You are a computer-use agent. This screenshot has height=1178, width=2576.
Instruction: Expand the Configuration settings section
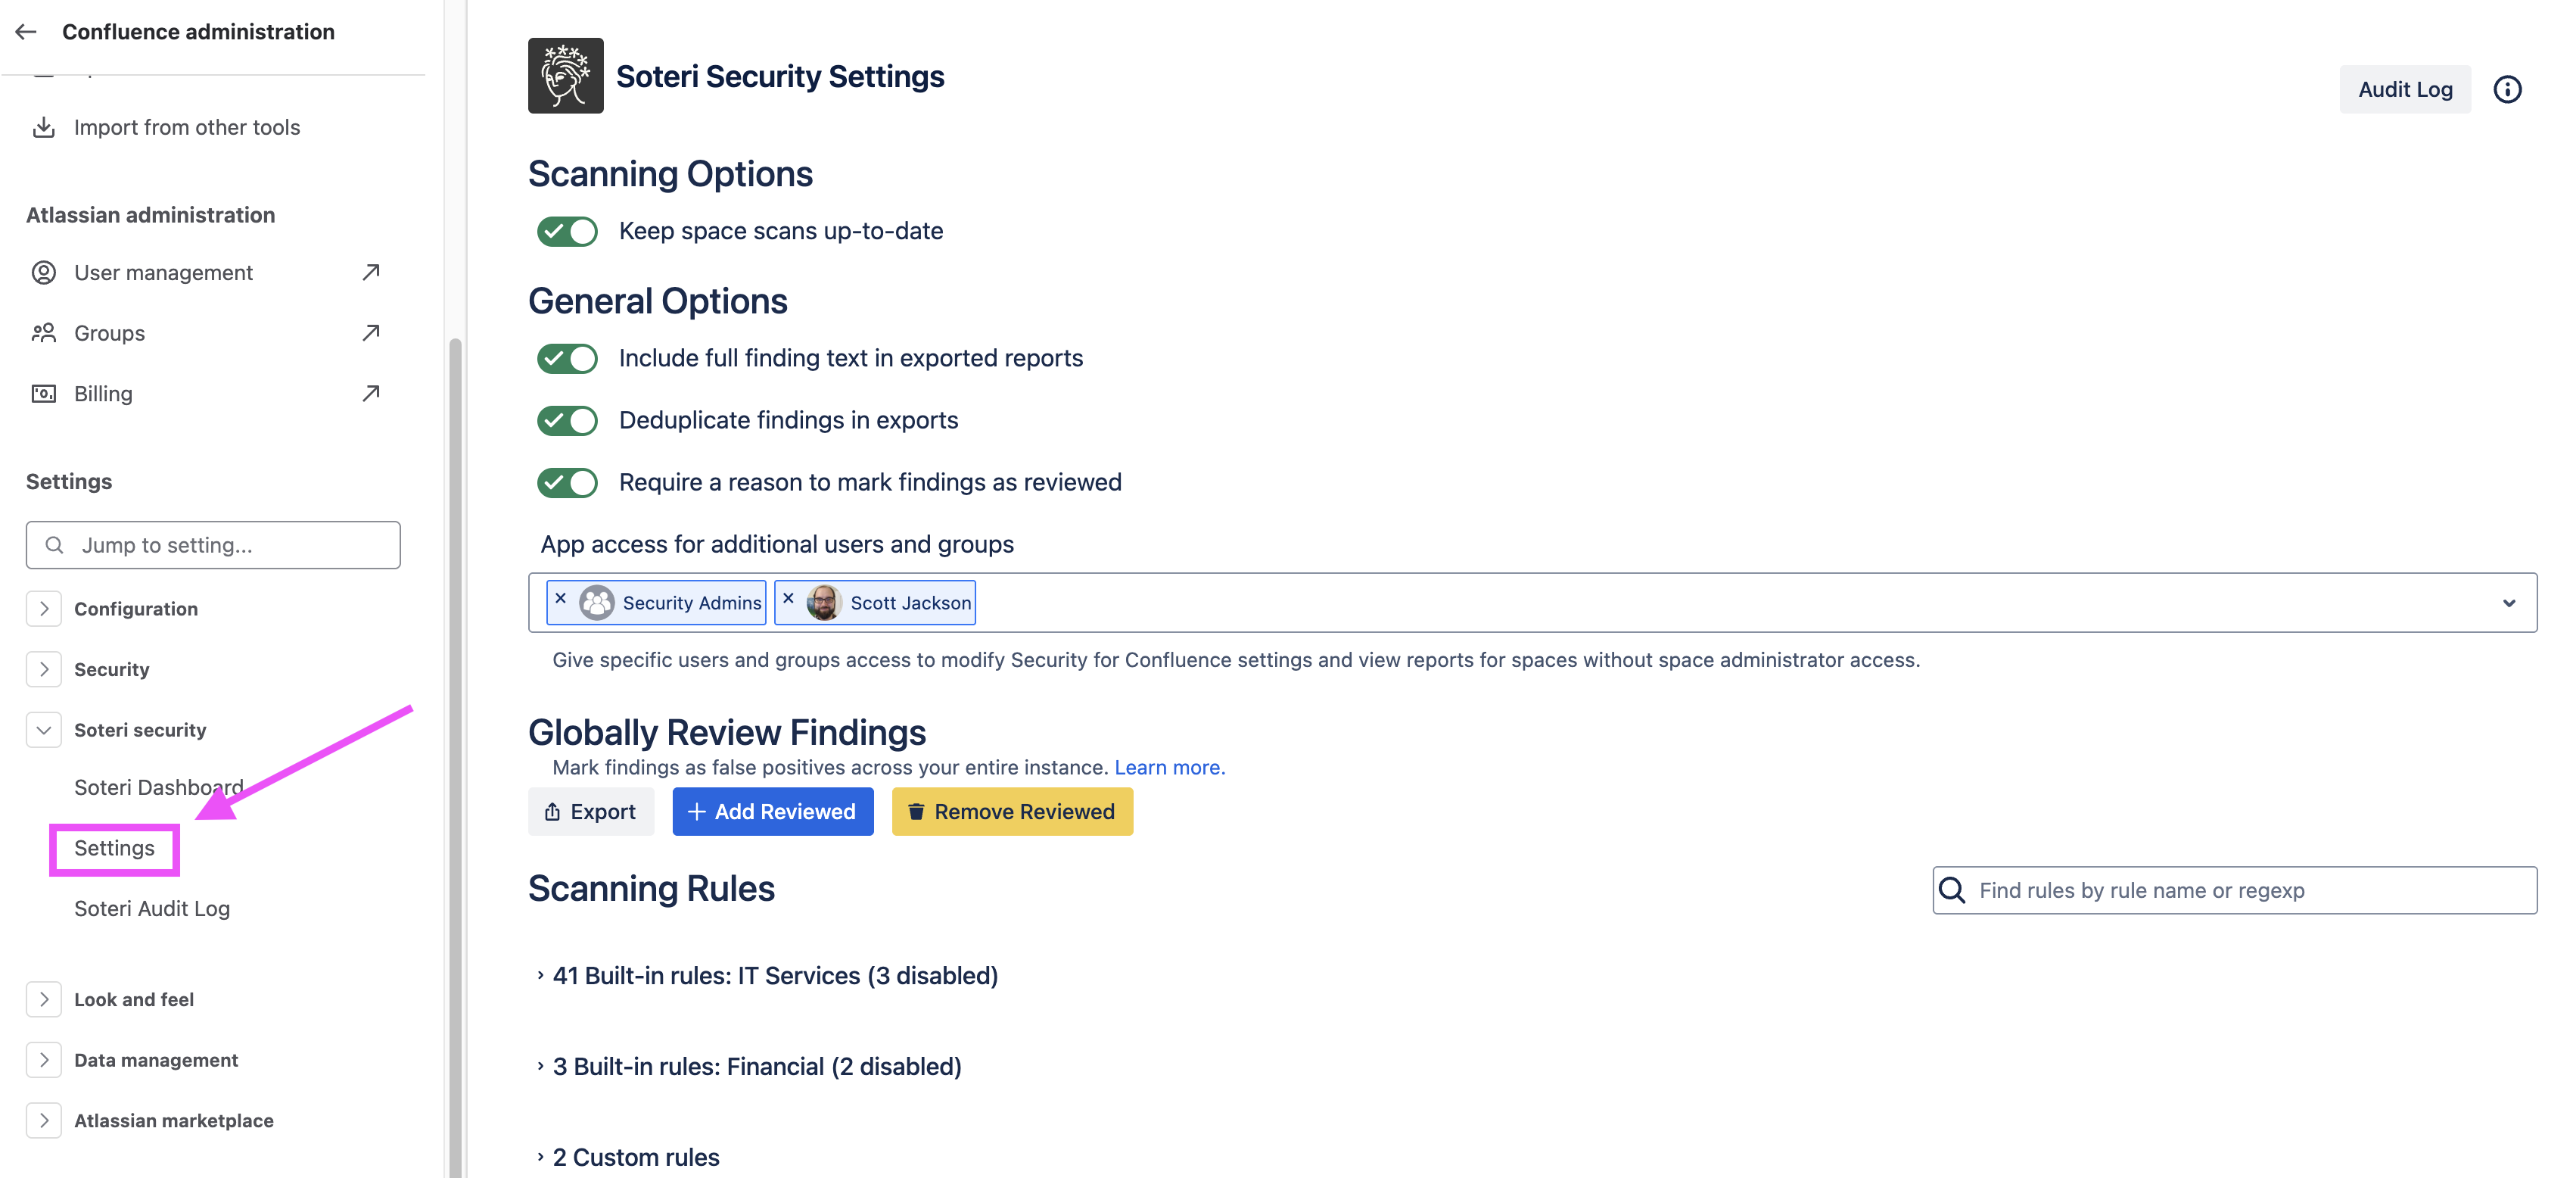pyautogui.click(x=44, y=609)
